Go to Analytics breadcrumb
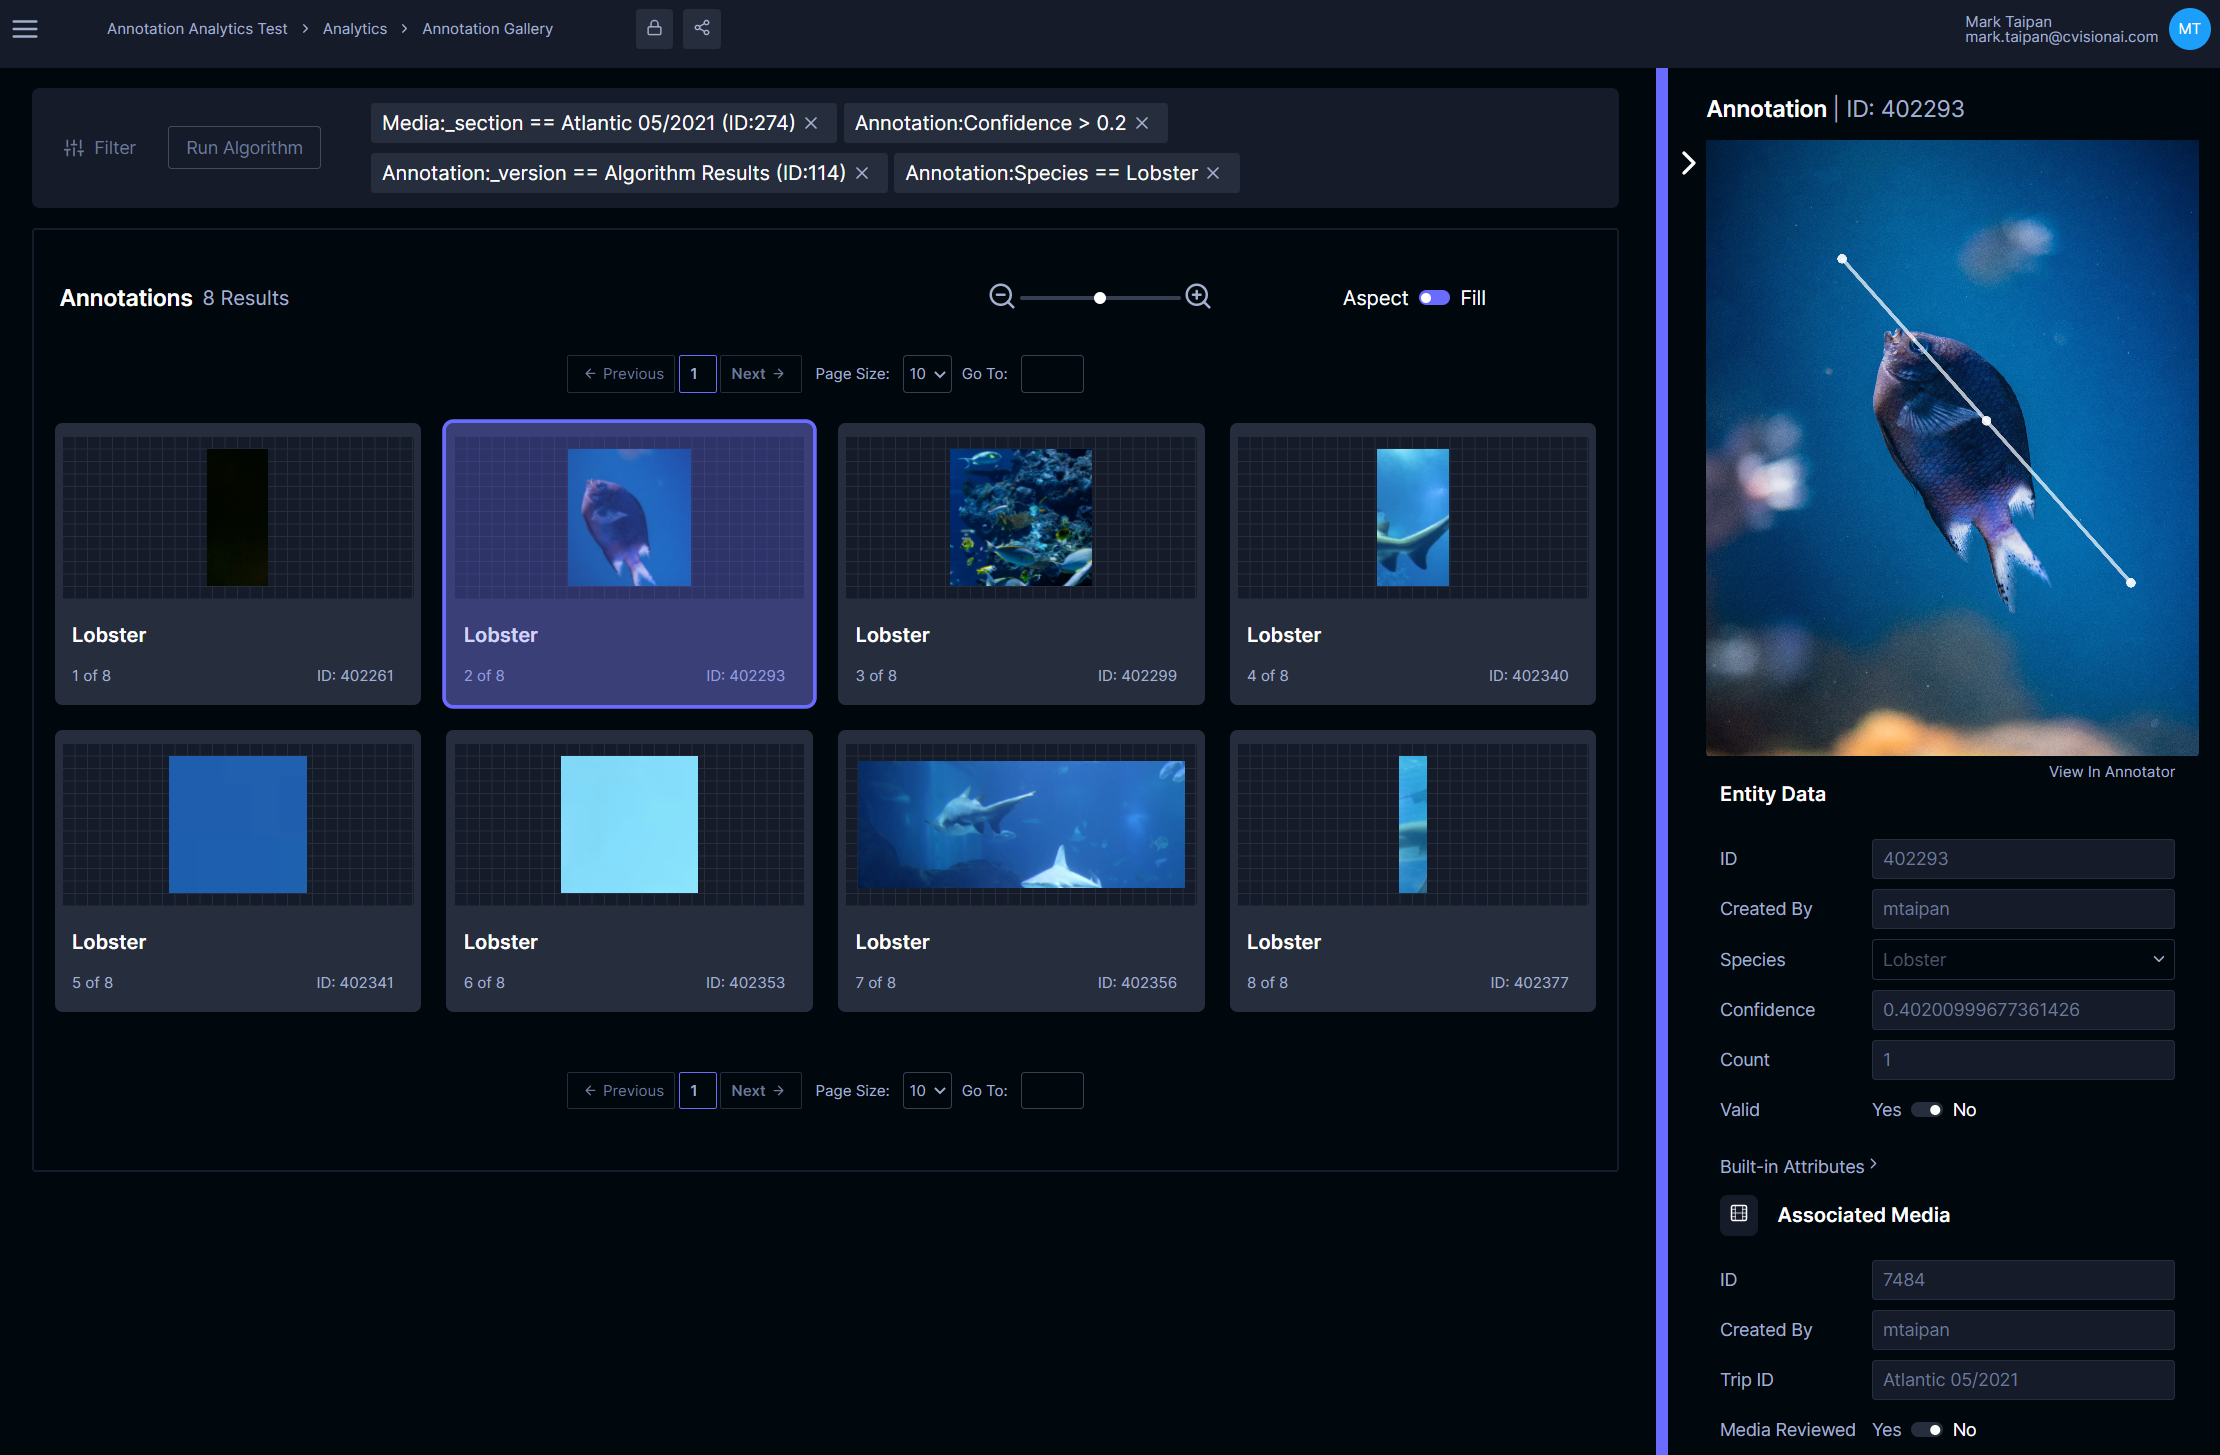This screenshot has height=1455, width=2220. (354, 29)
